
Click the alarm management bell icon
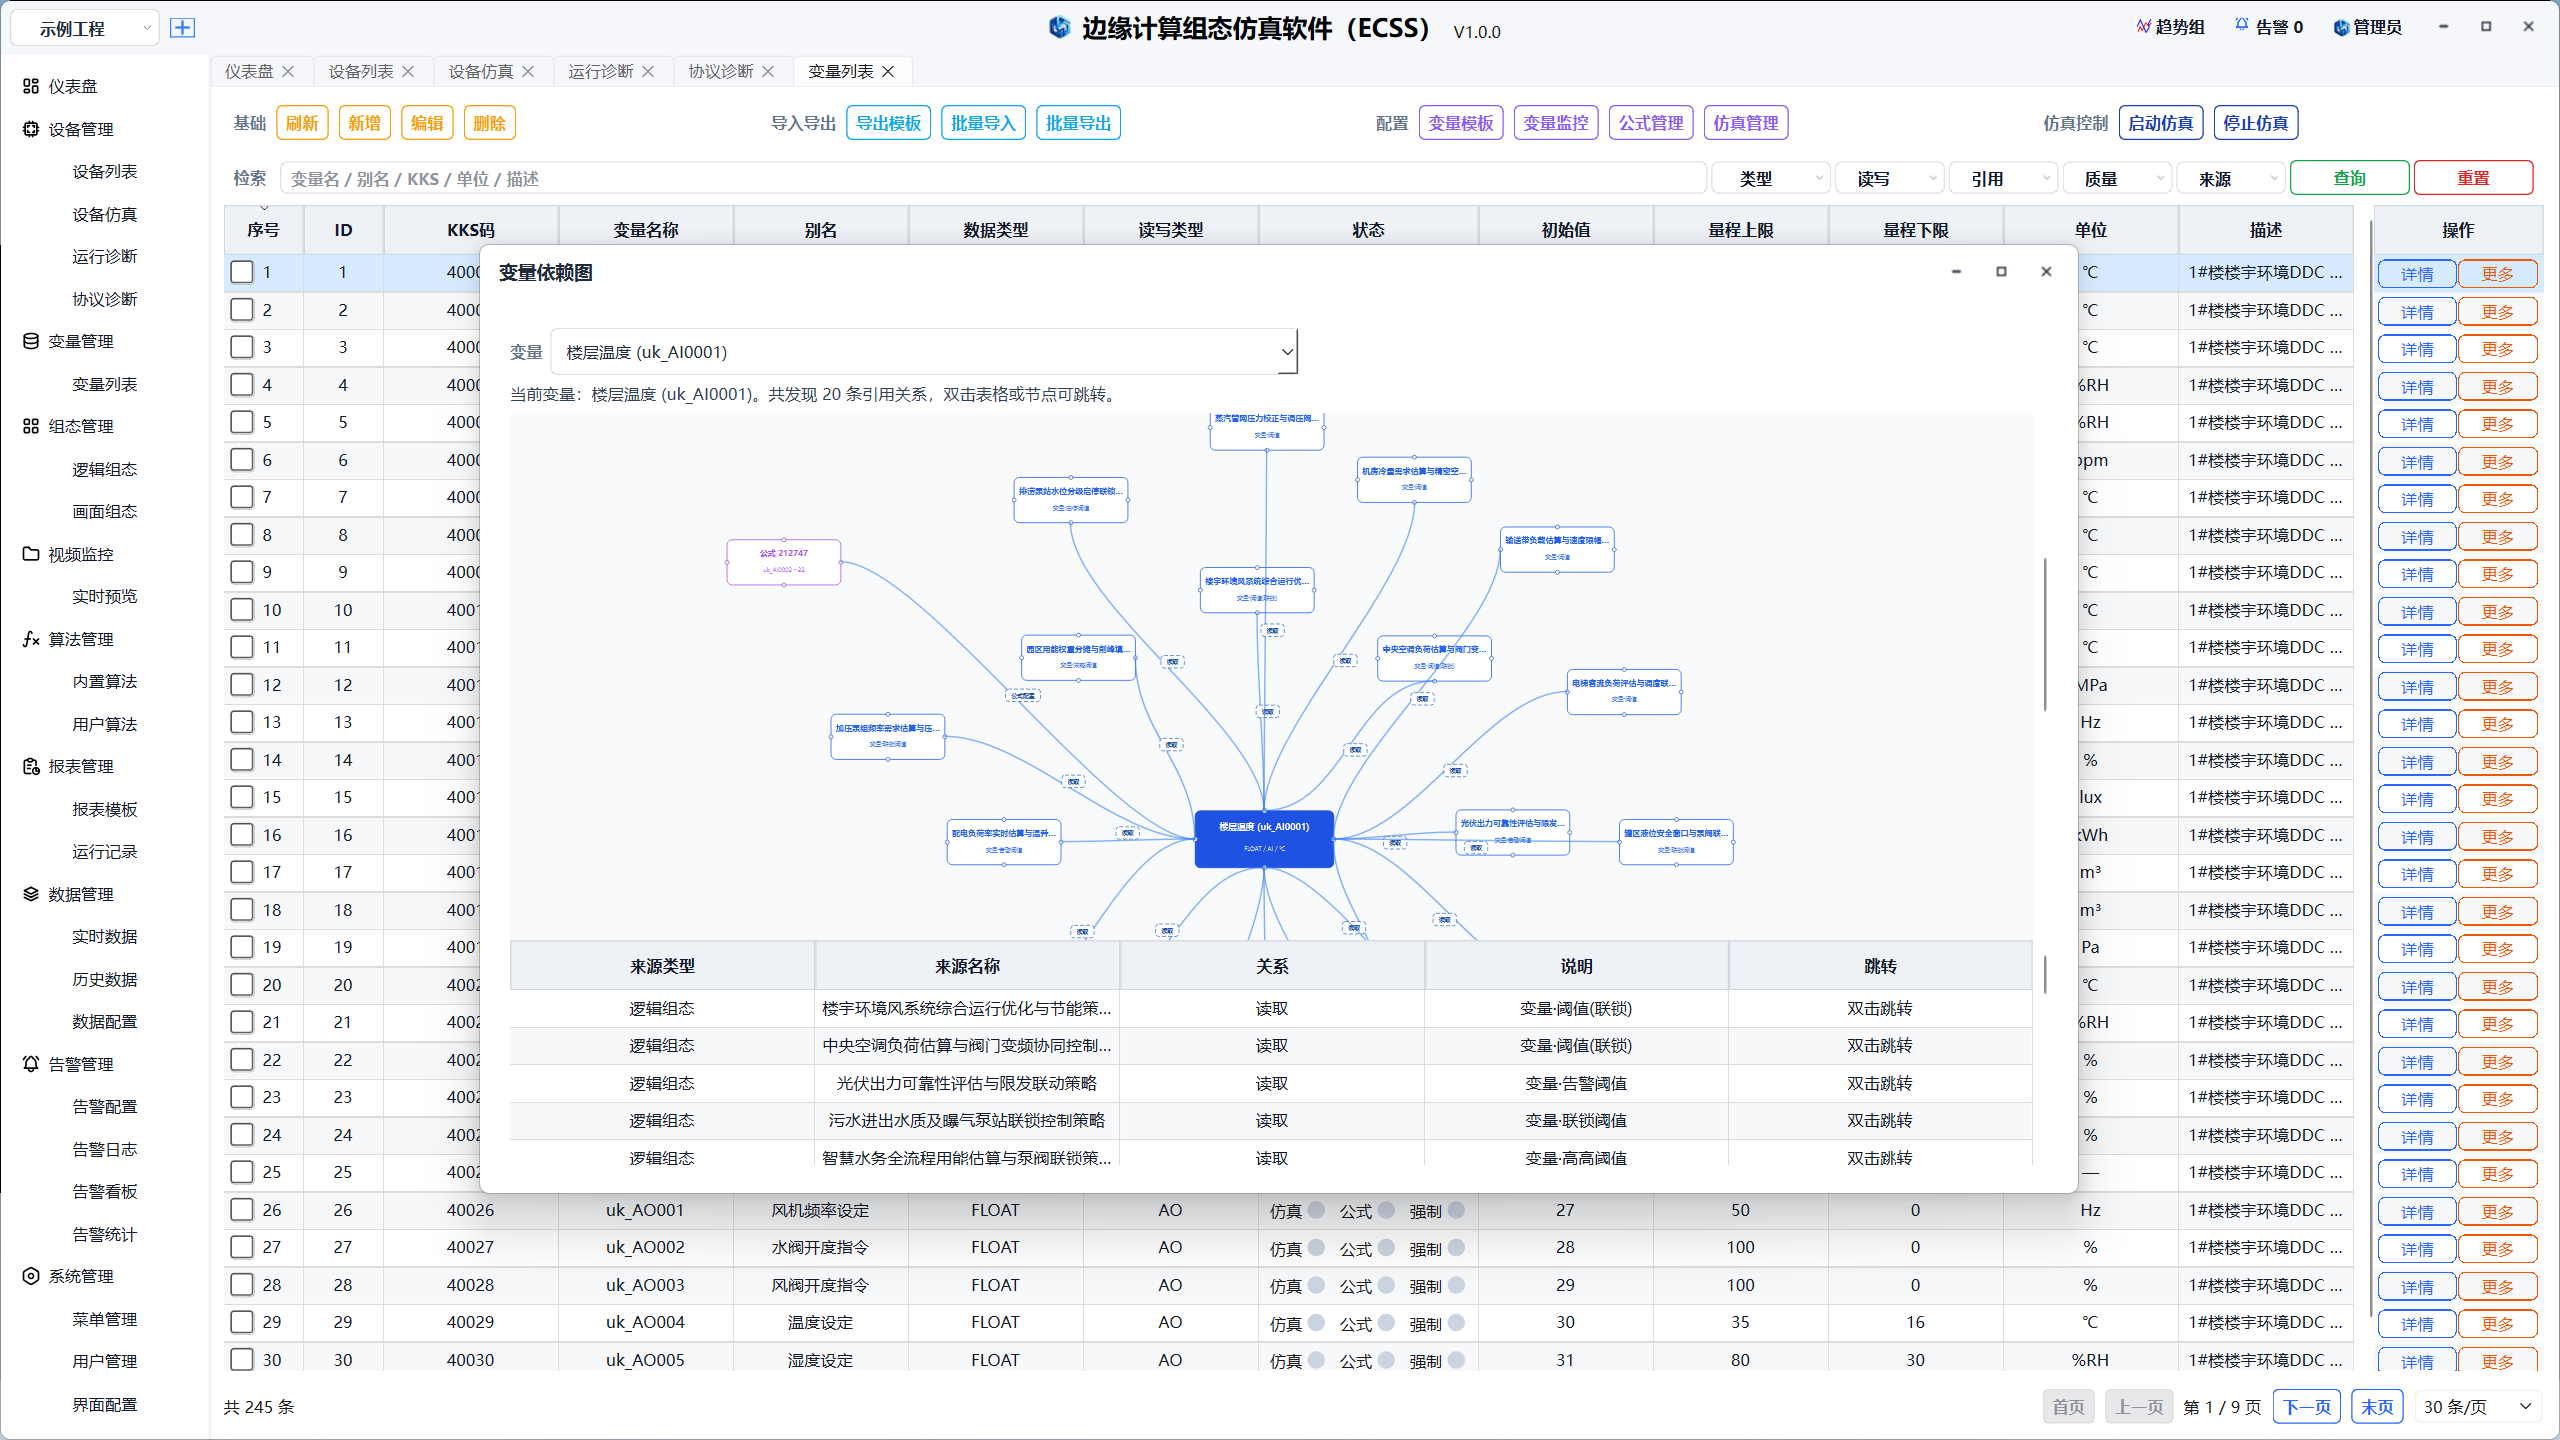(x=31, y=1064)
